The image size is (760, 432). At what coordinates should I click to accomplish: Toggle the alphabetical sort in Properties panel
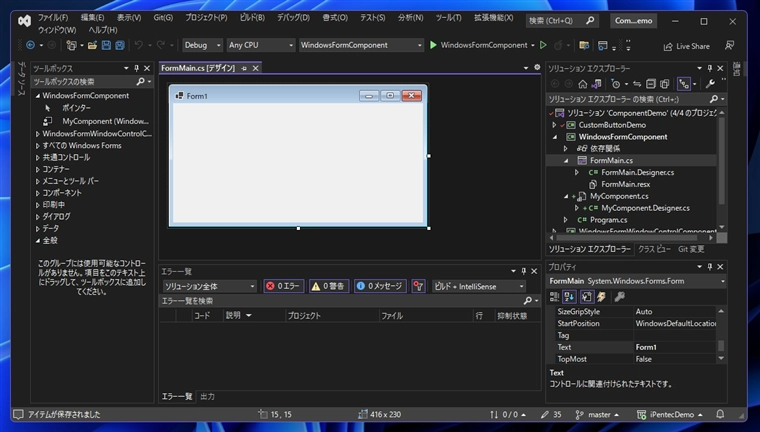pos(570,297)
